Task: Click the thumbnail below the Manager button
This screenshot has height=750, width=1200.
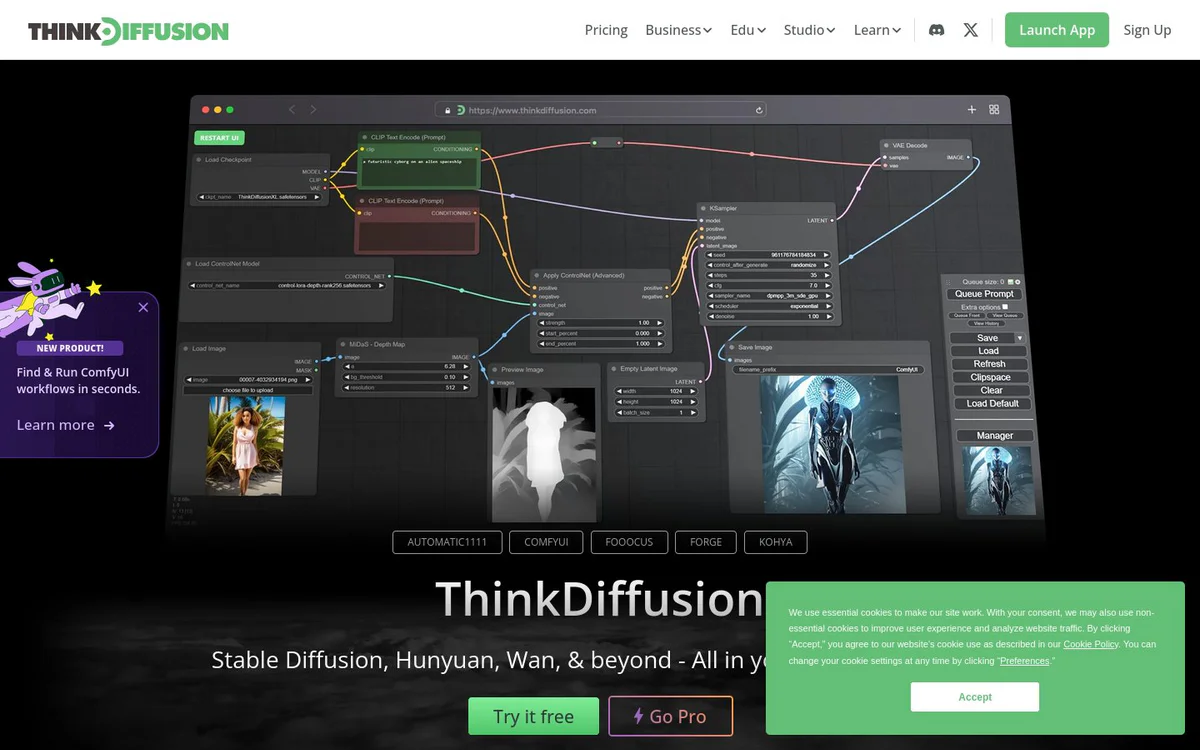Action: point(998,481)
